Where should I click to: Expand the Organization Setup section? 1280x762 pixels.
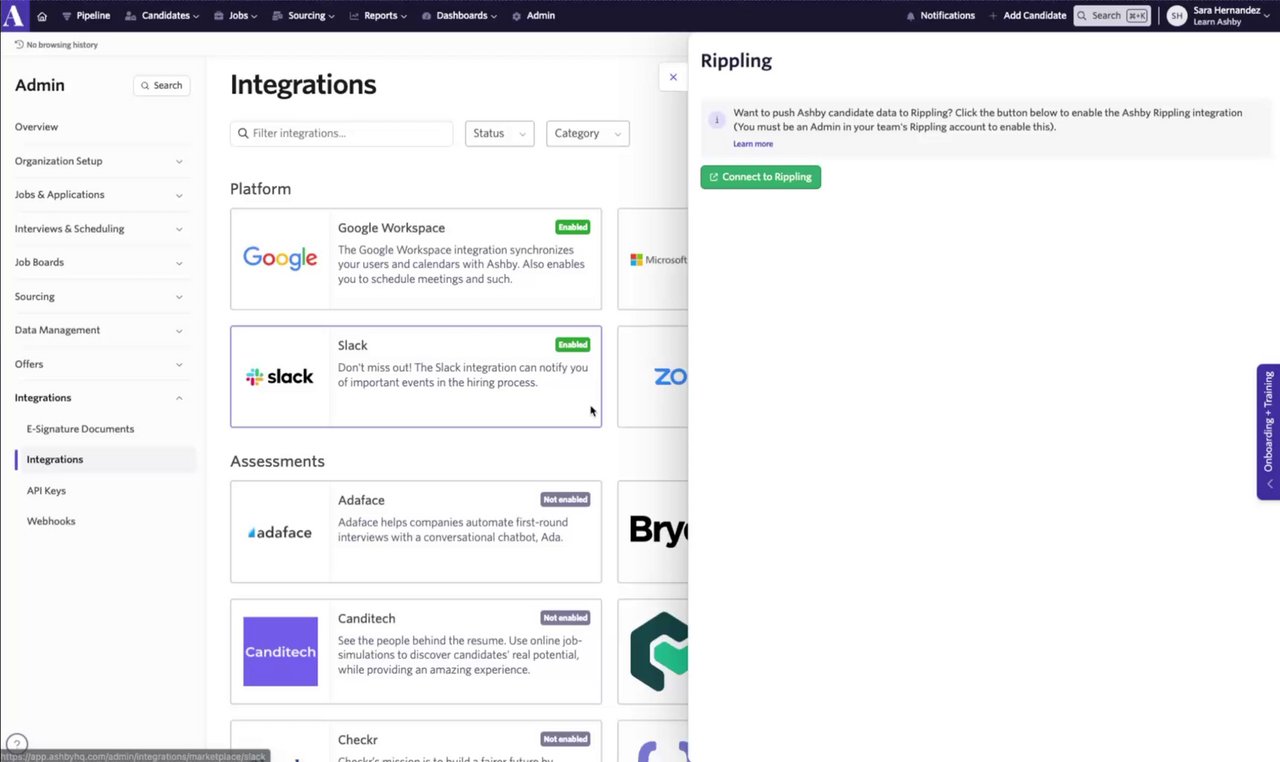(x=99, y=161)
